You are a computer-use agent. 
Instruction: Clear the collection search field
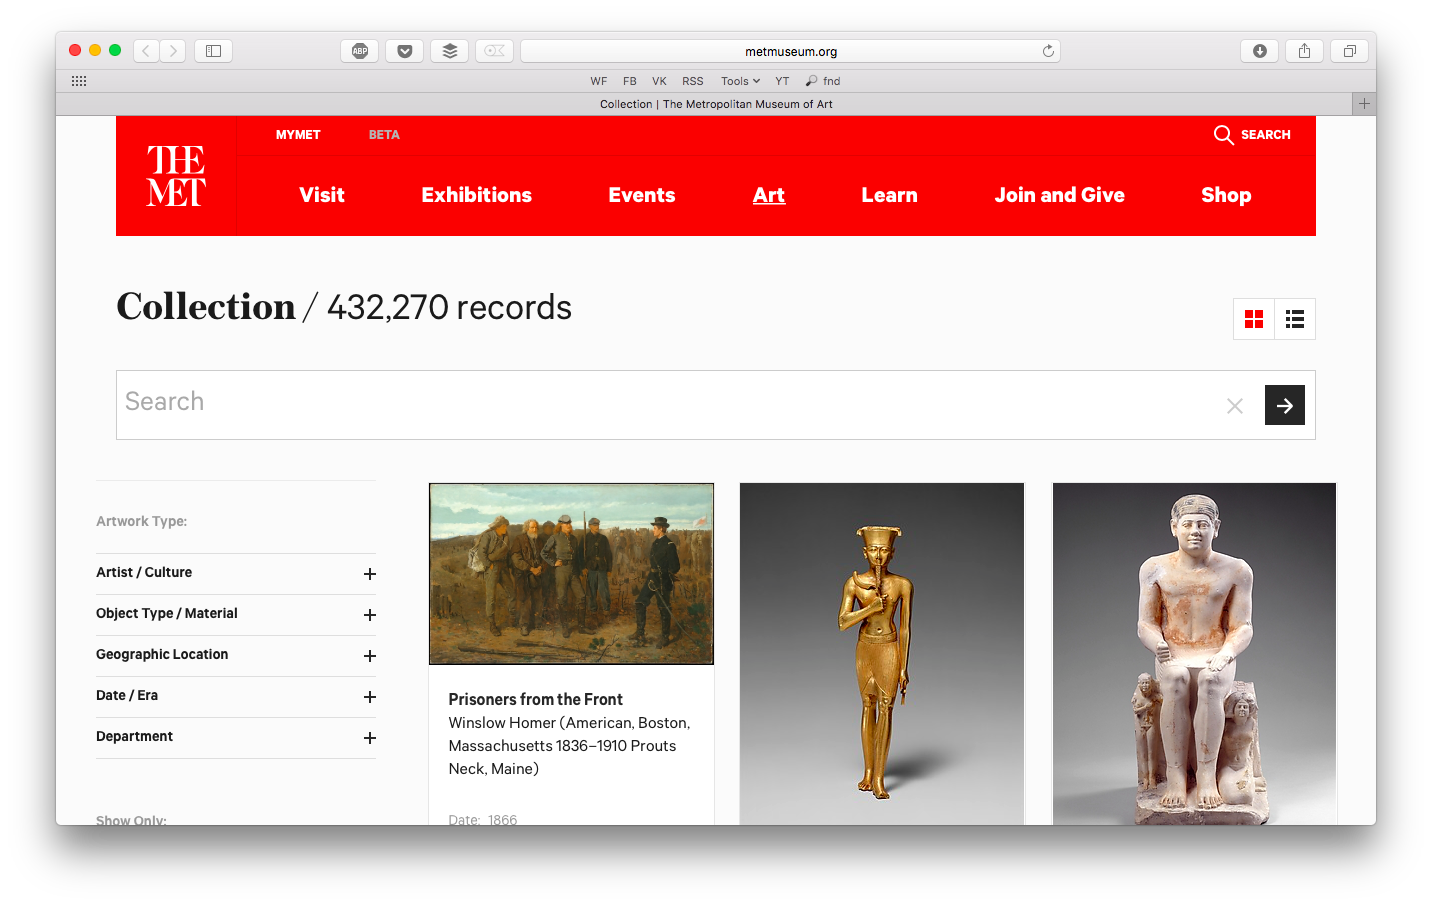point(1235,405)
